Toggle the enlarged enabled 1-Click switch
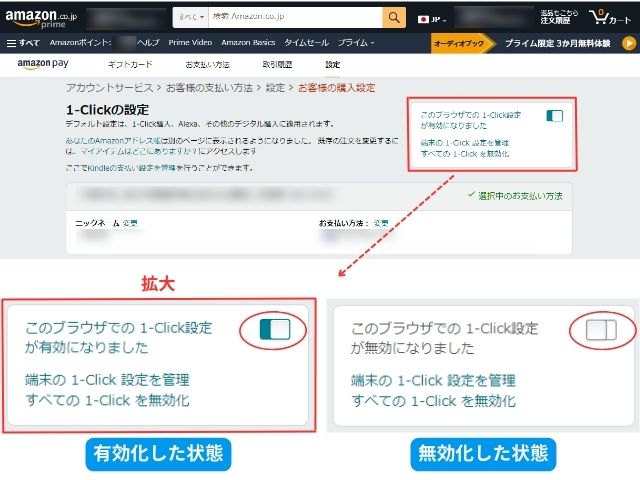The image size is (640, 480). tap(275, 329)
